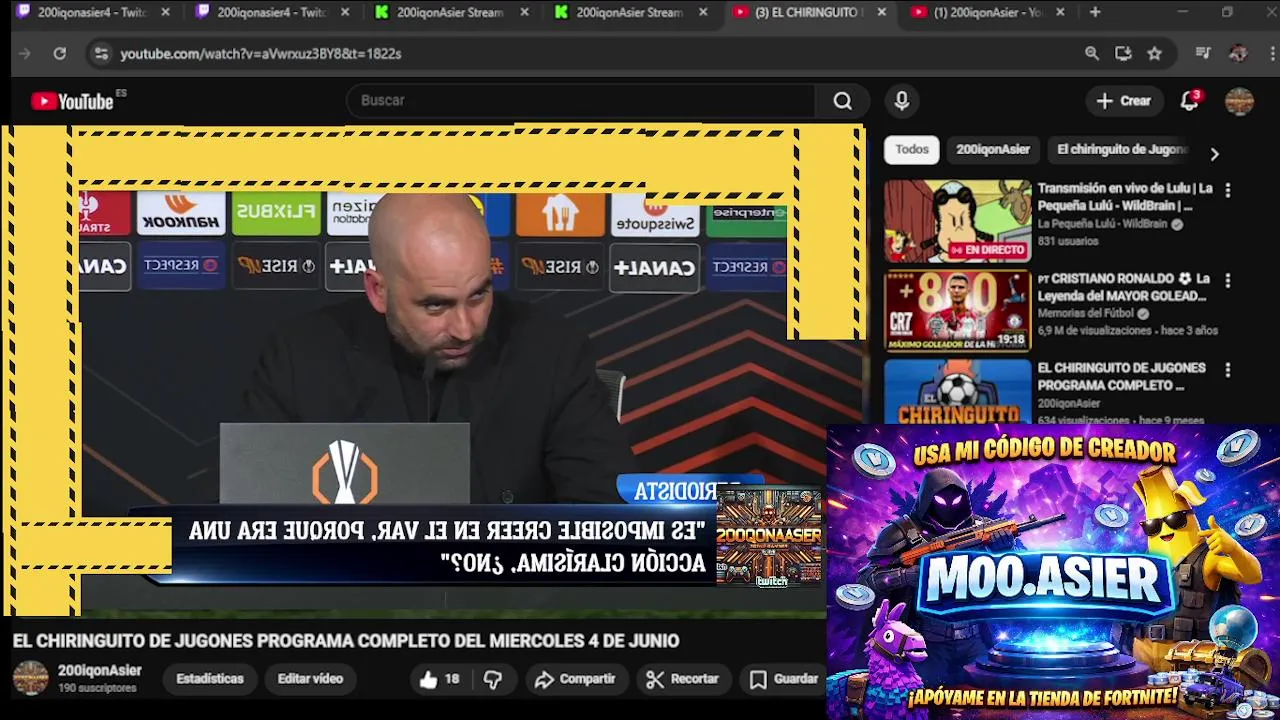Open options for recommended EL CHIRINGUITO video
The width and height of the screenshot is (1280, 720).
tap(1228, 370)
